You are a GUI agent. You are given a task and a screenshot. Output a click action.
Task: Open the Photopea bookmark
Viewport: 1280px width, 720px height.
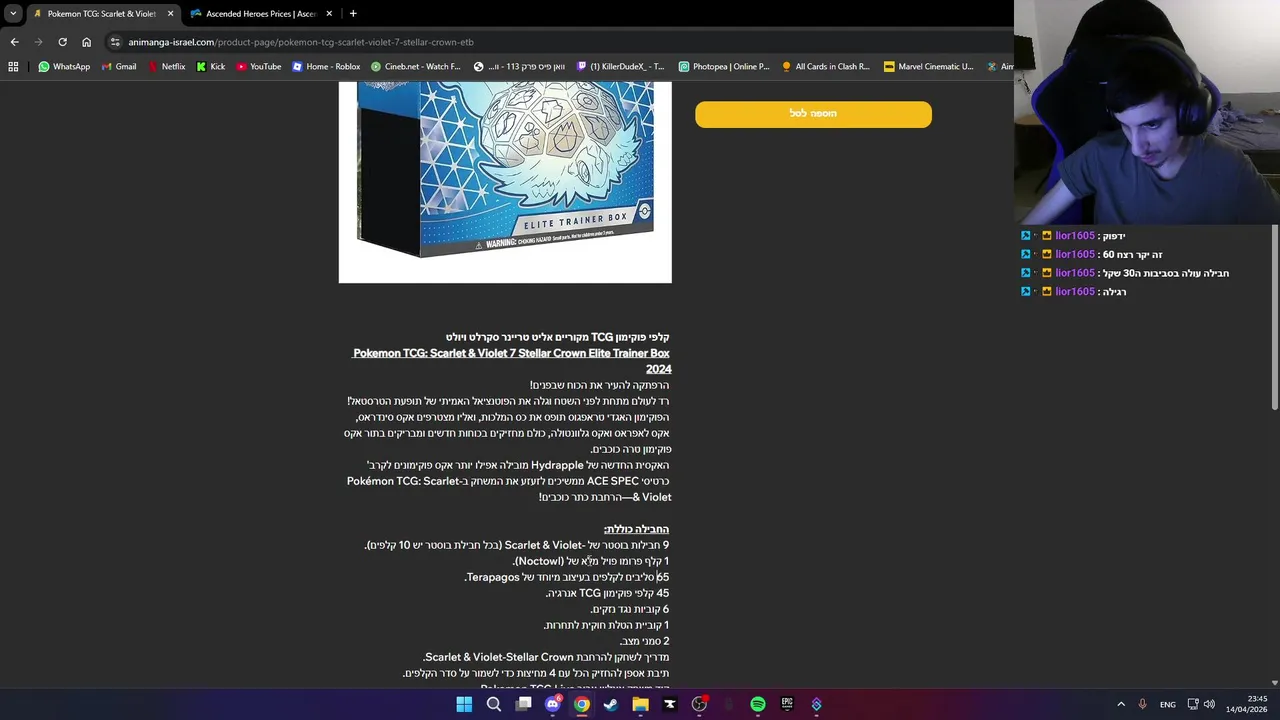tap(724, 67)
